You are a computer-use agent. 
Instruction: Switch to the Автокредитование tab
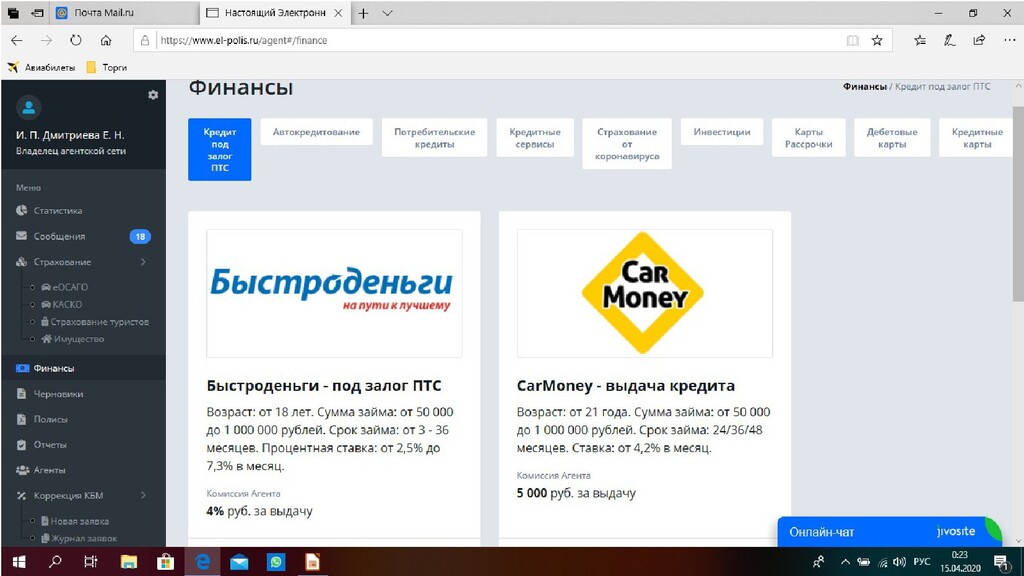pos(316,131)
